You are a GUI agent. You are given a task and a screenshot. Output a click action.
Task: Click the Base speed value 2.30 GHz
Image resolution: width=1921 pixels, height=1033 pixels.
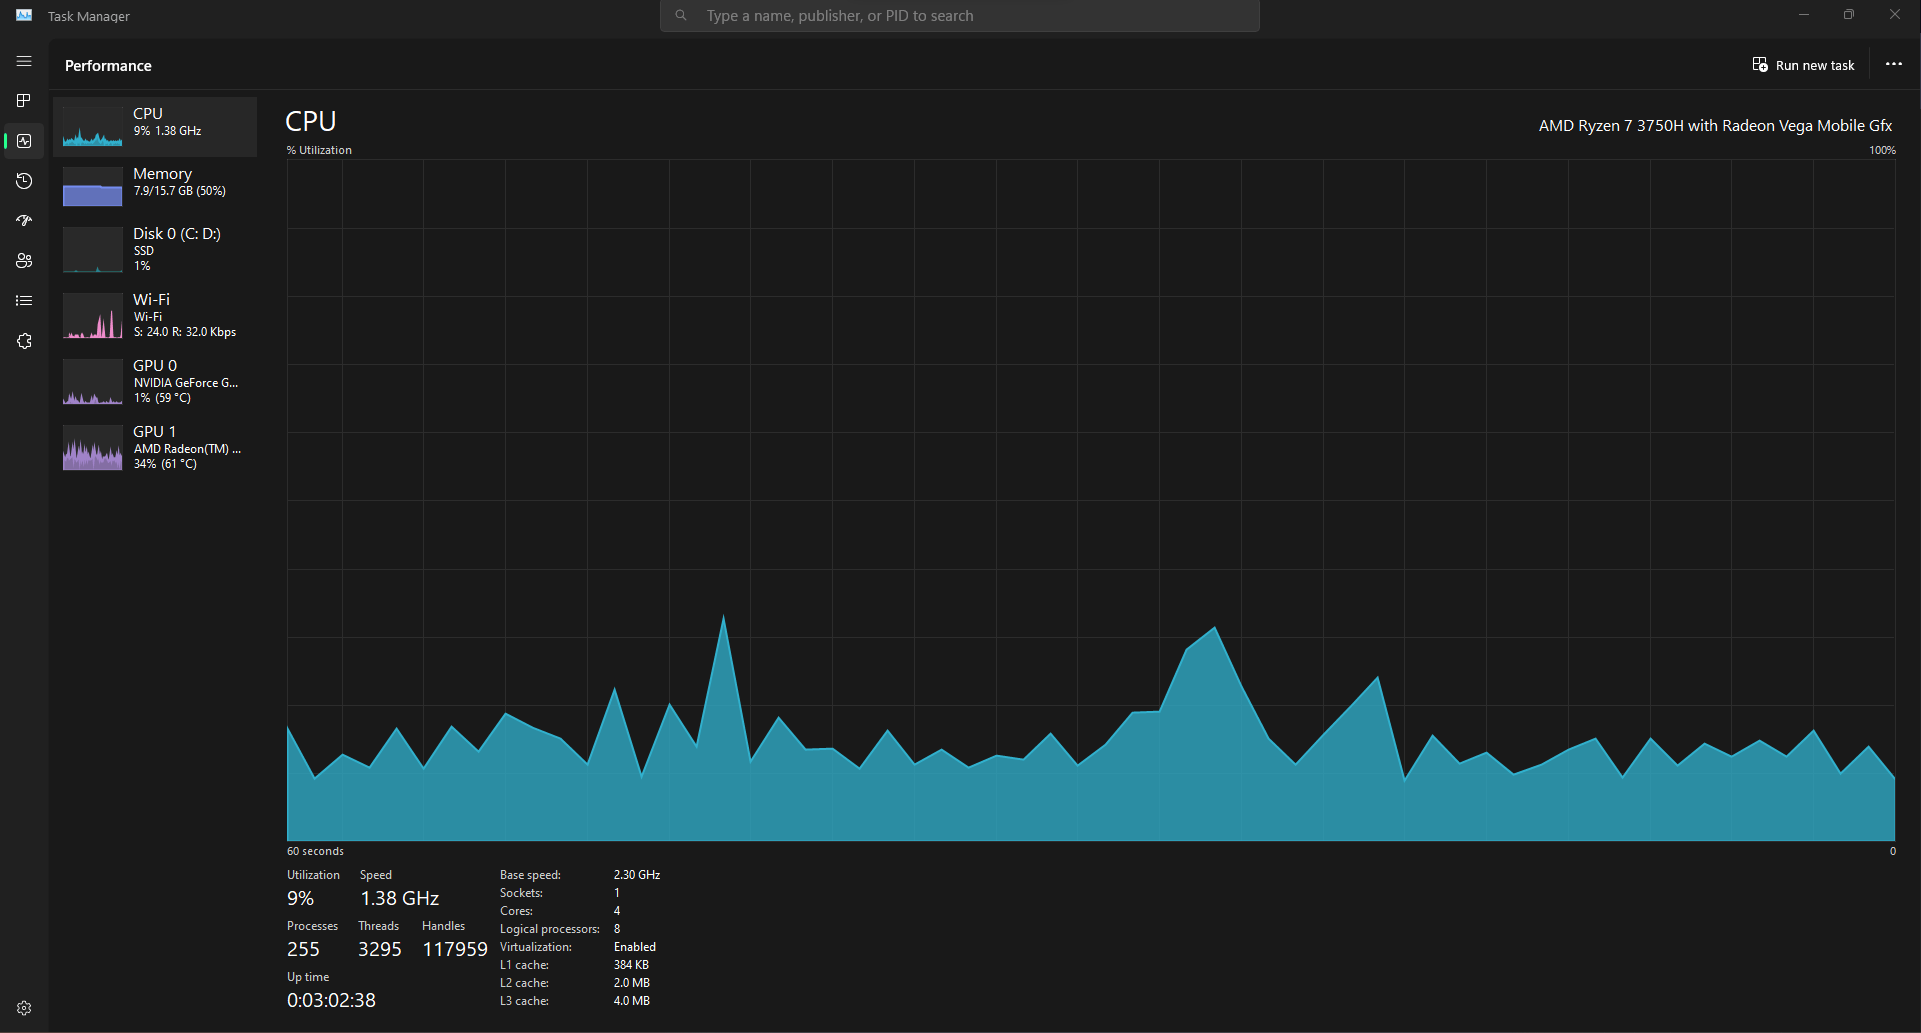click(x=637, y=875)
